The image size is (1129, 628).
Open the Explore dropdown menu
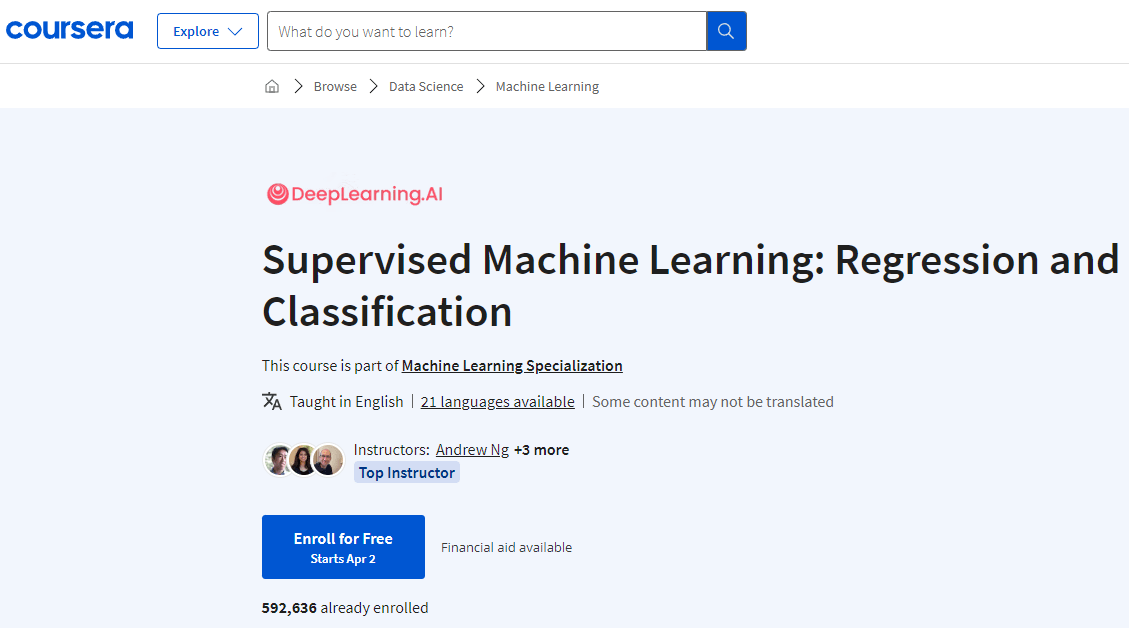click(207, 31)
